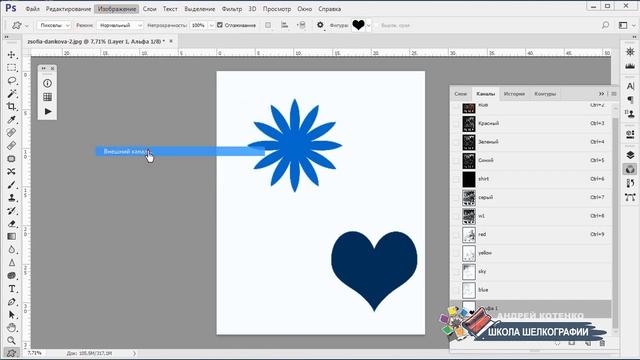Viewport: 640px width, 360px height.
Task: Toggle visibility of the Зеленый channel
Action: click(456, 142)
